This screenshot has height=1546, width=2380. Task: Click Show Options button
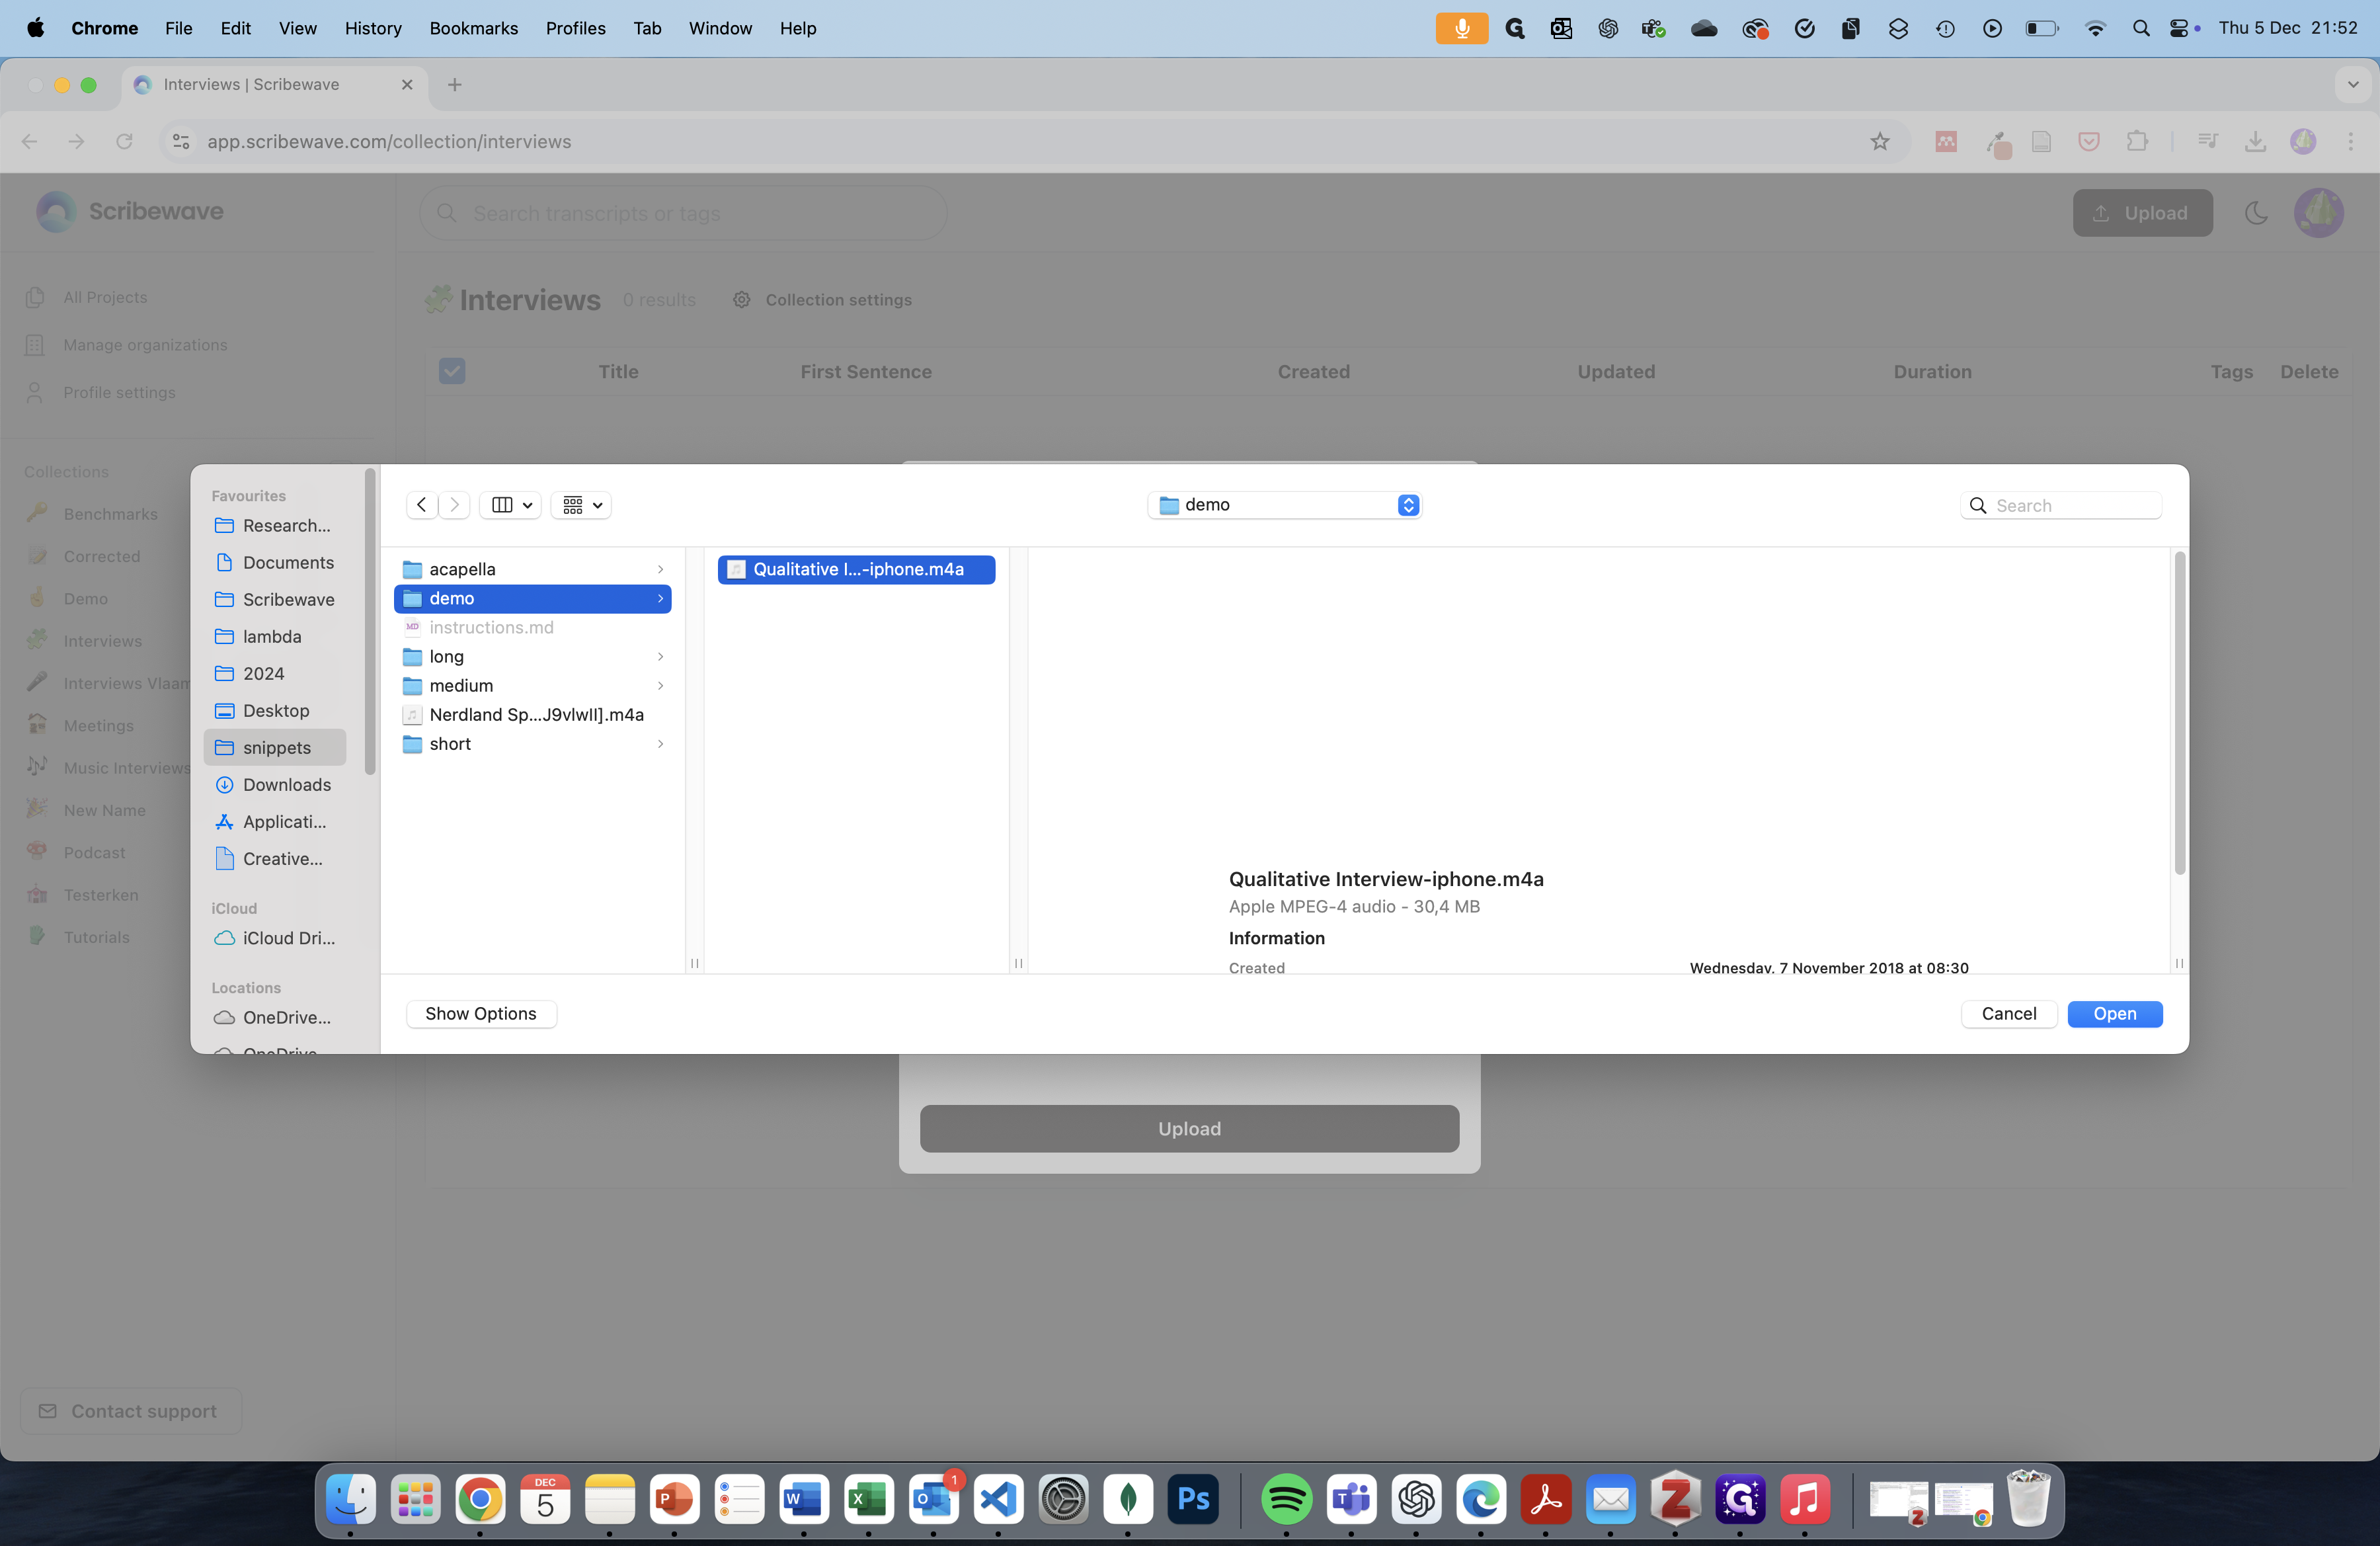481,1013
